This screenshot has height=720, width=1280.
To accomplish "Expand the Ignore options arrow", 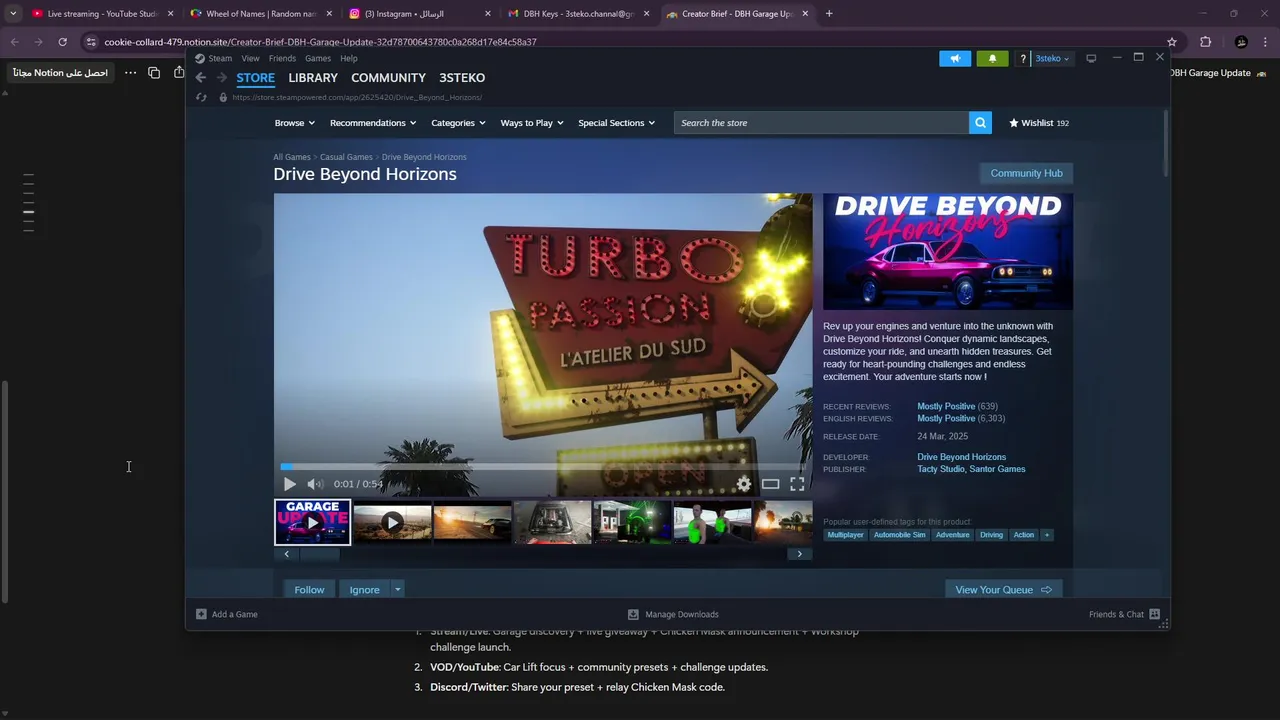I will pyautogui.click(x=397, y=590).
